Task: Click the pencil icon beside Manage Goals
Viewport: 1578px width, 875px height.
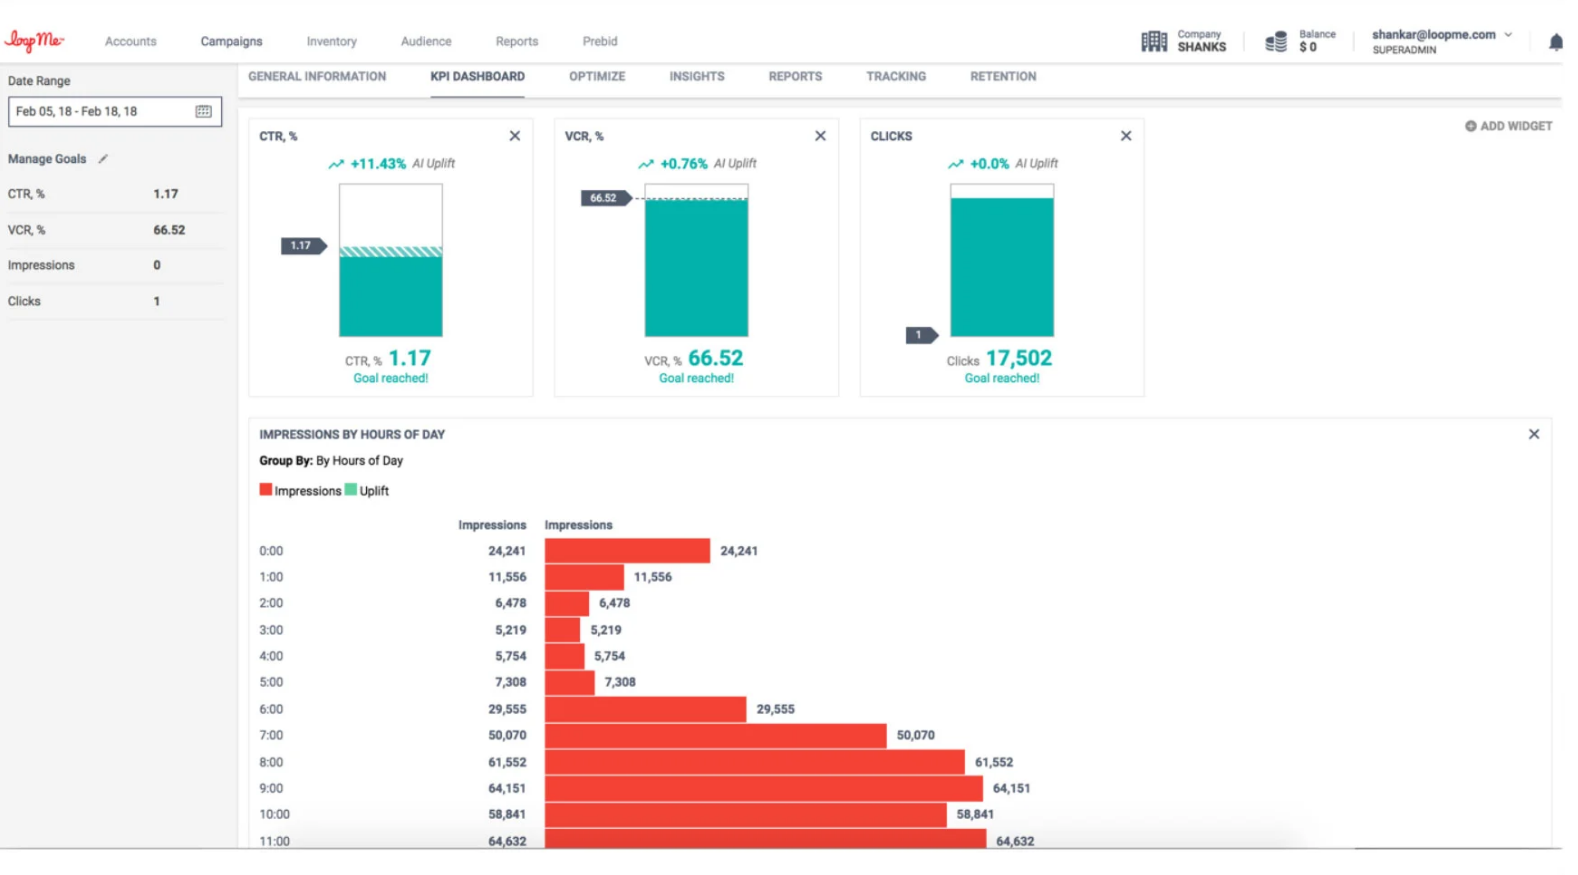Action: [x=103, y=159]
